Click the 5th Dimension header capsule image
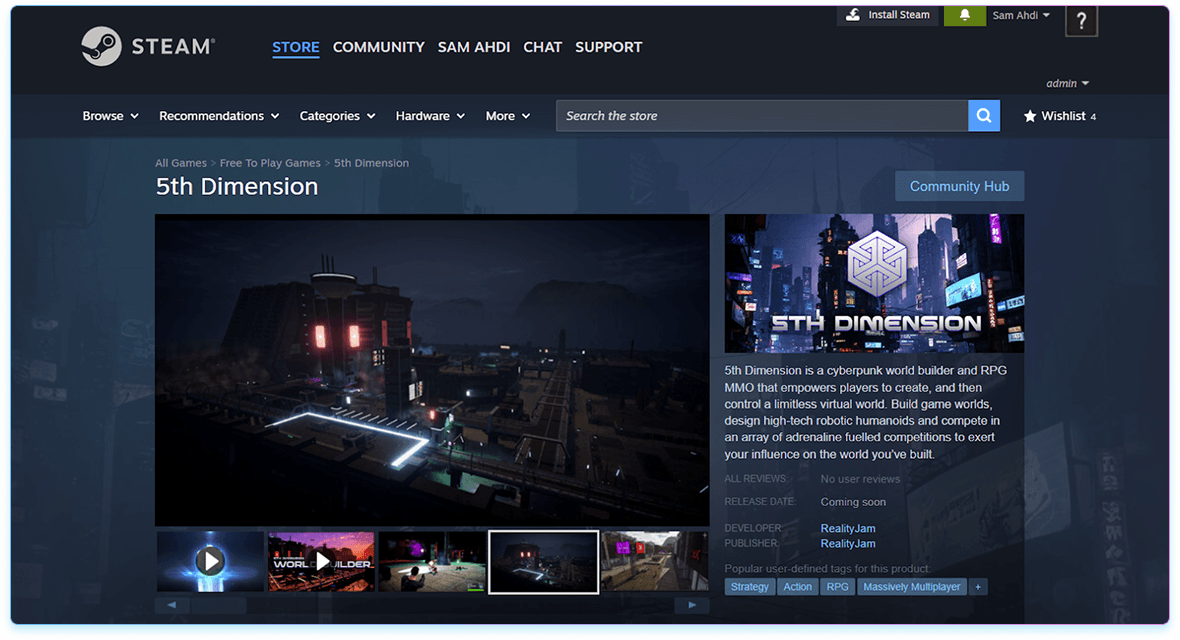Screen dimensions: 1180x640 (874, 283)
